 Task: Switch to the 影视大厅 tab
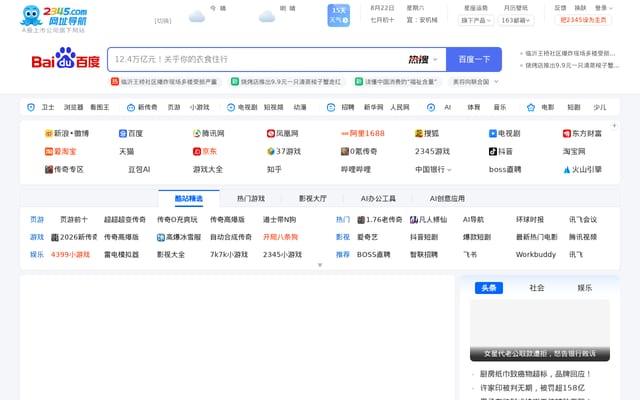coord(313,198)
